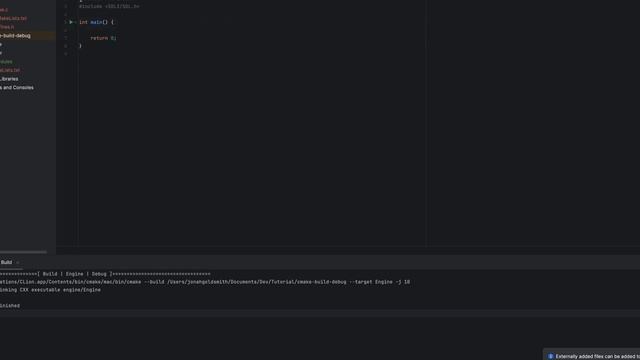Click the 'return 0;' statement in editor

[x=103, y=38]
